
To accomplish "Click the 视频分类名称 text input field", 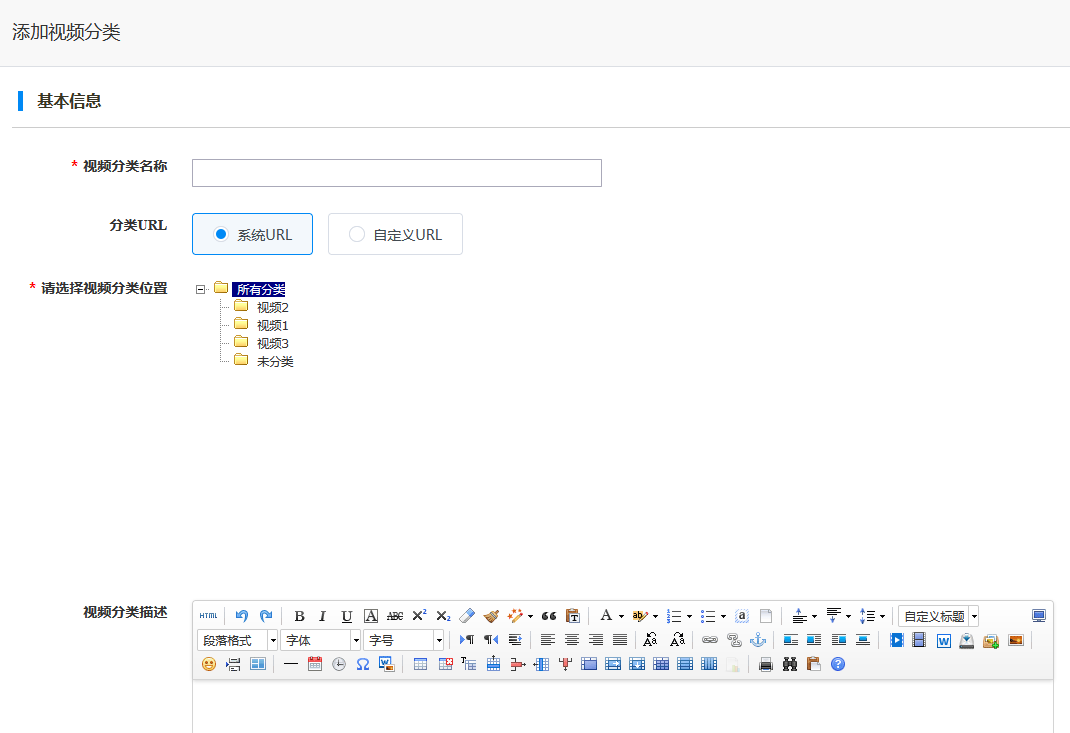I will (396, 173).
